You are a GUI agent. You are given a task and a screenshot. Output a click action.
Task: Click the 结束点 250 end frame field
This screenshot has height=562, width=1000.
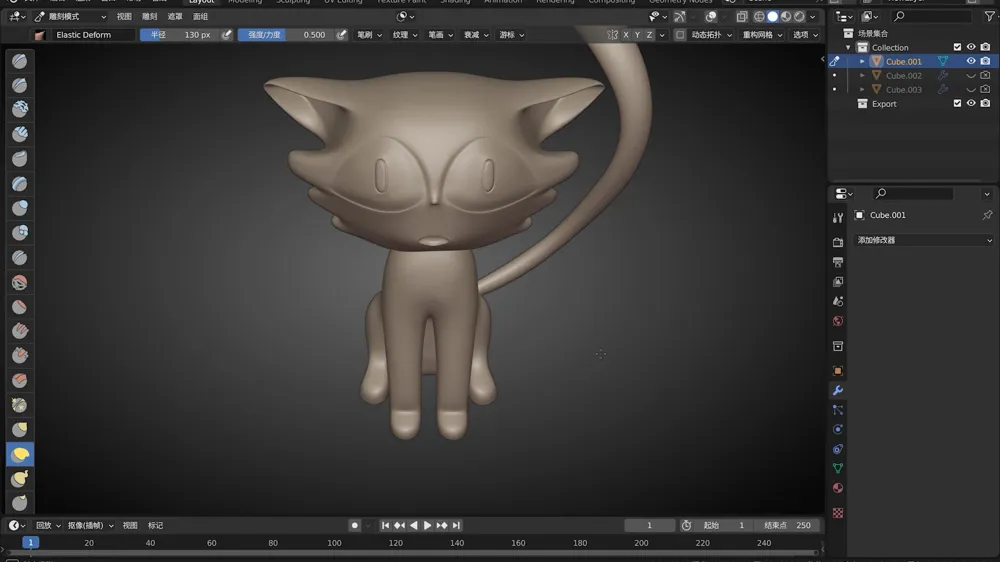(788, 526)
